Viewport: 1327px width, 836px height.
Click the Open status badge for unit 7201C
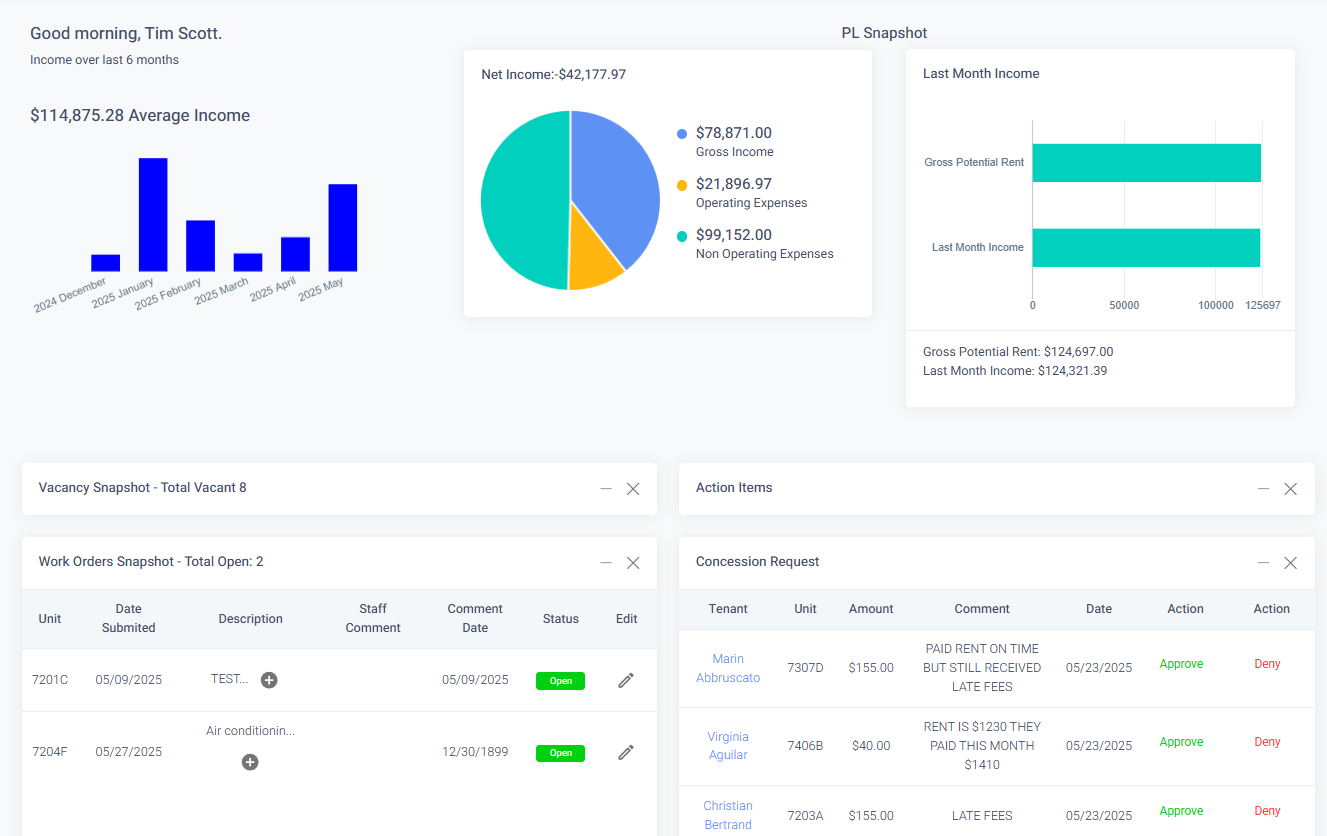560,680
